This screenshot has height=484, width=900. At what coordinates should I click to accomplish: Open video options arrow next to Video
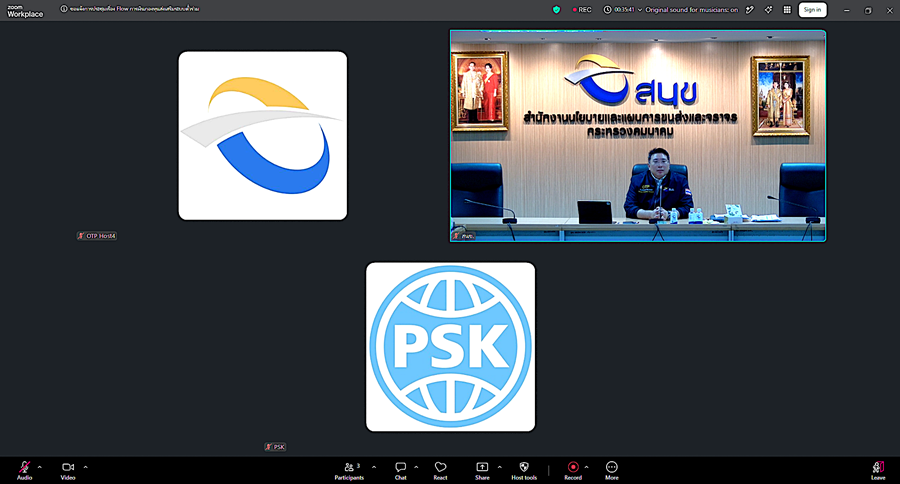click(x=86, y=467)
